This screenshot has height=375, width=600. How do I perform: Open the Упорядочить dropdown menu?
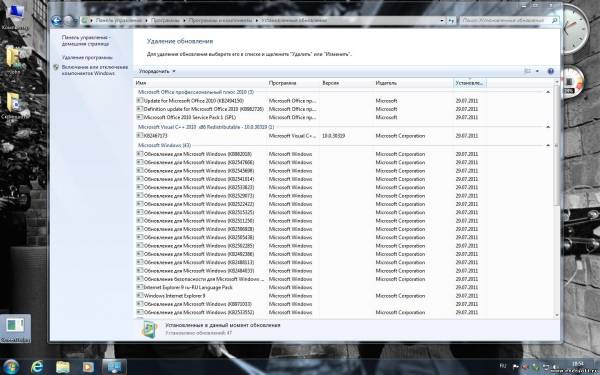click(157, 71)
